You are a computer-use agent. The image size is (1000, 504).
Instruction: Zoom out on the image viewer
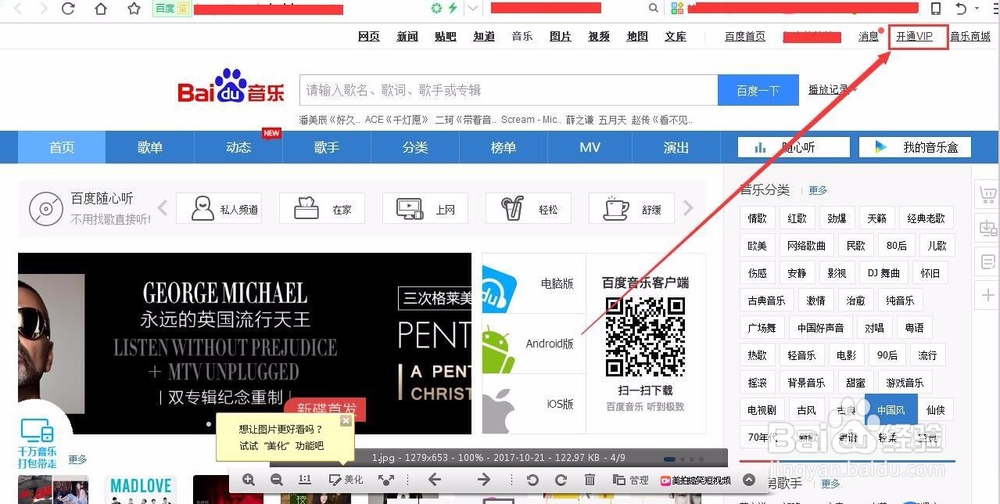click(277, 480)
